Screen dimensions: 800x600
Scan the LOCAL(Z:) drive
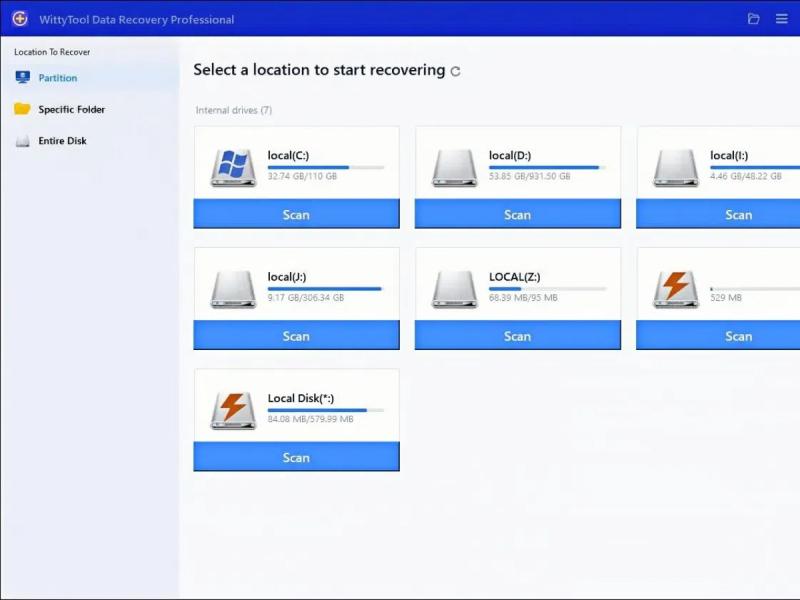[518, 335]
